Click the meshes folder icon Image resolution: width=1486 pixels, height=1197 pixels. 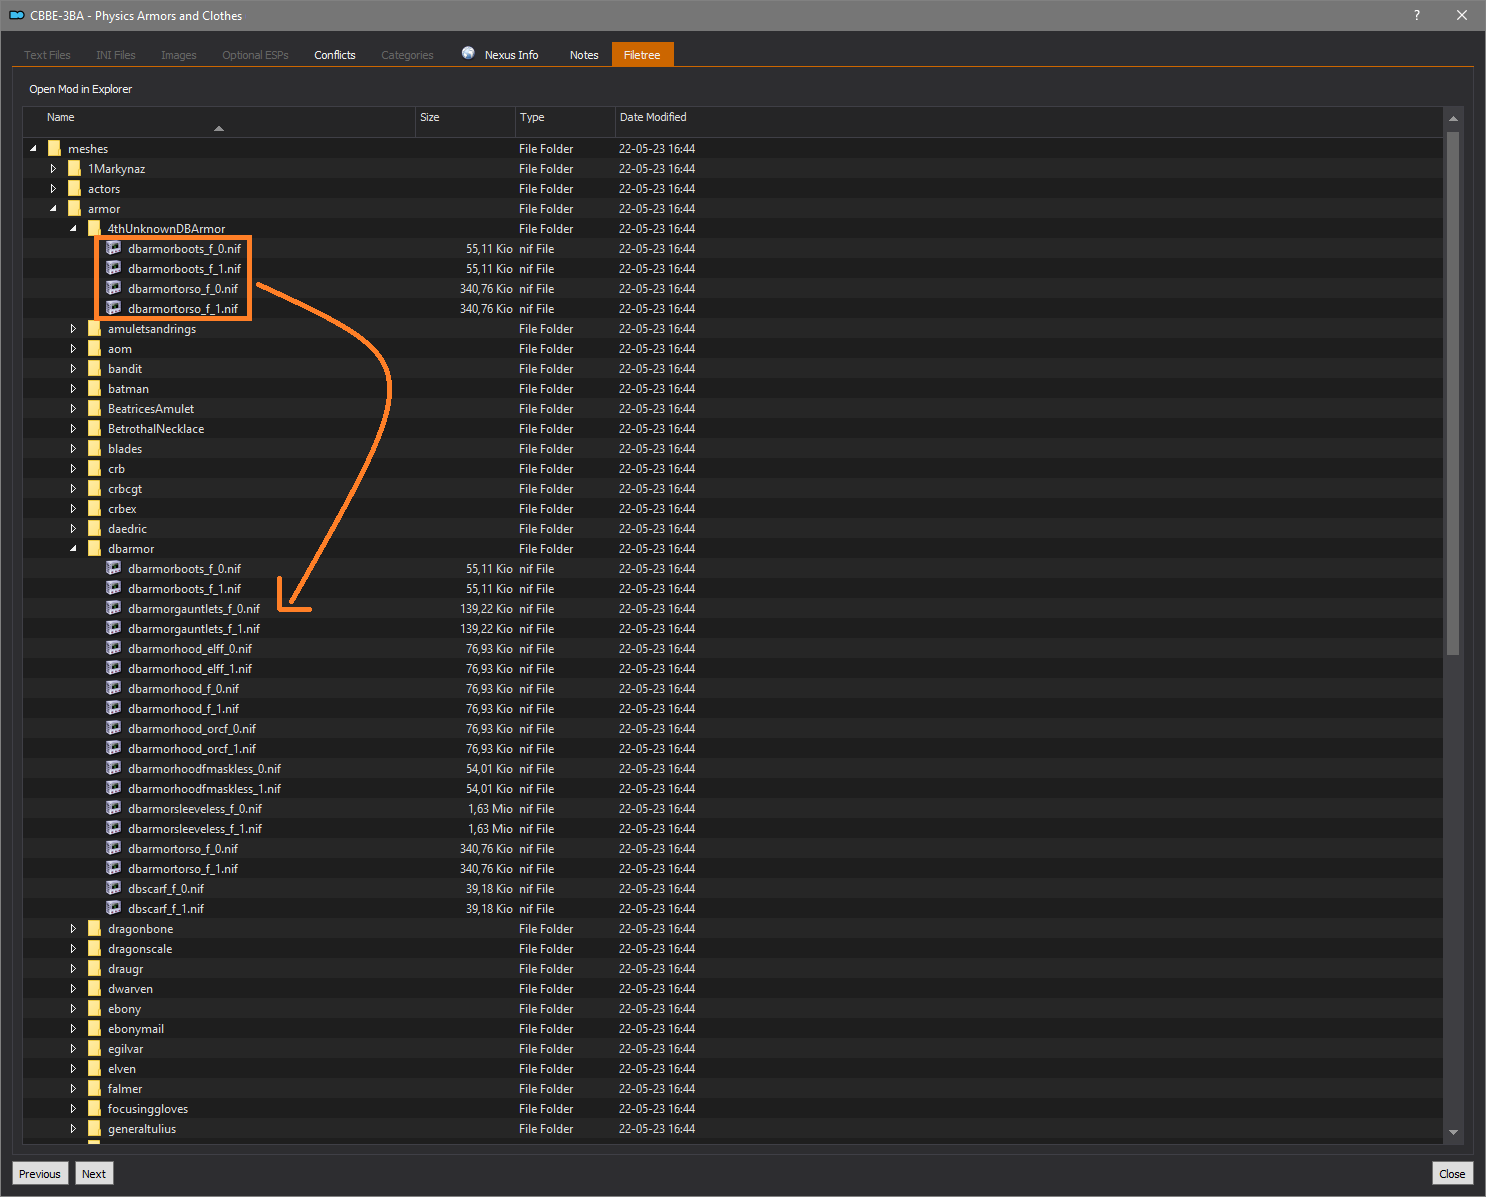[54, 148]
